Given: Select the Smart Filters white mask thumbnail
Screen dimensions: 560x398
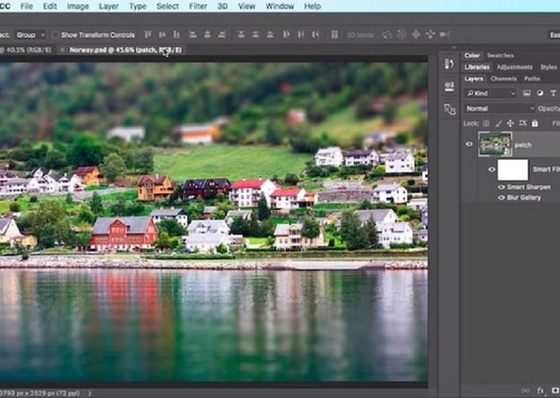Looking at the screenshot, I should (513, 170).
